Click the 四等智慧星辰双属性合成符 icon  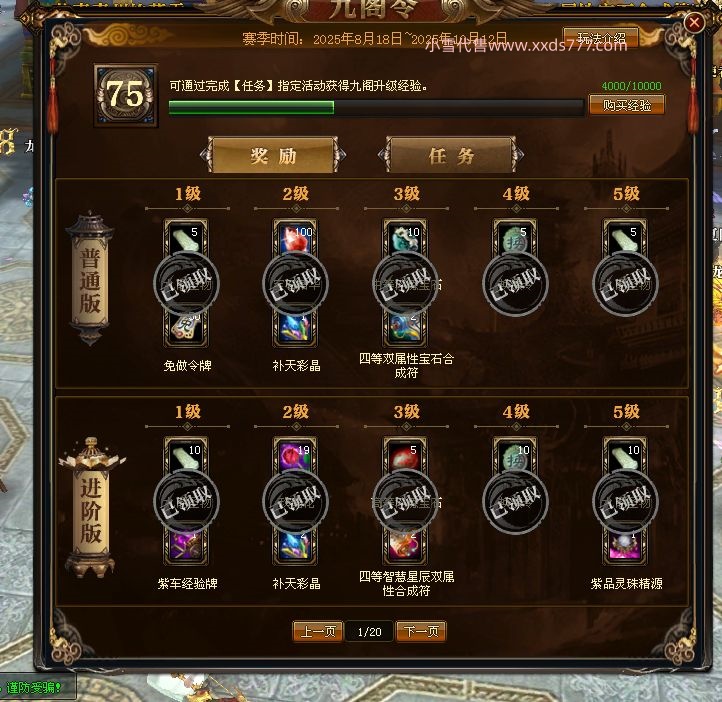pos(405,546)
